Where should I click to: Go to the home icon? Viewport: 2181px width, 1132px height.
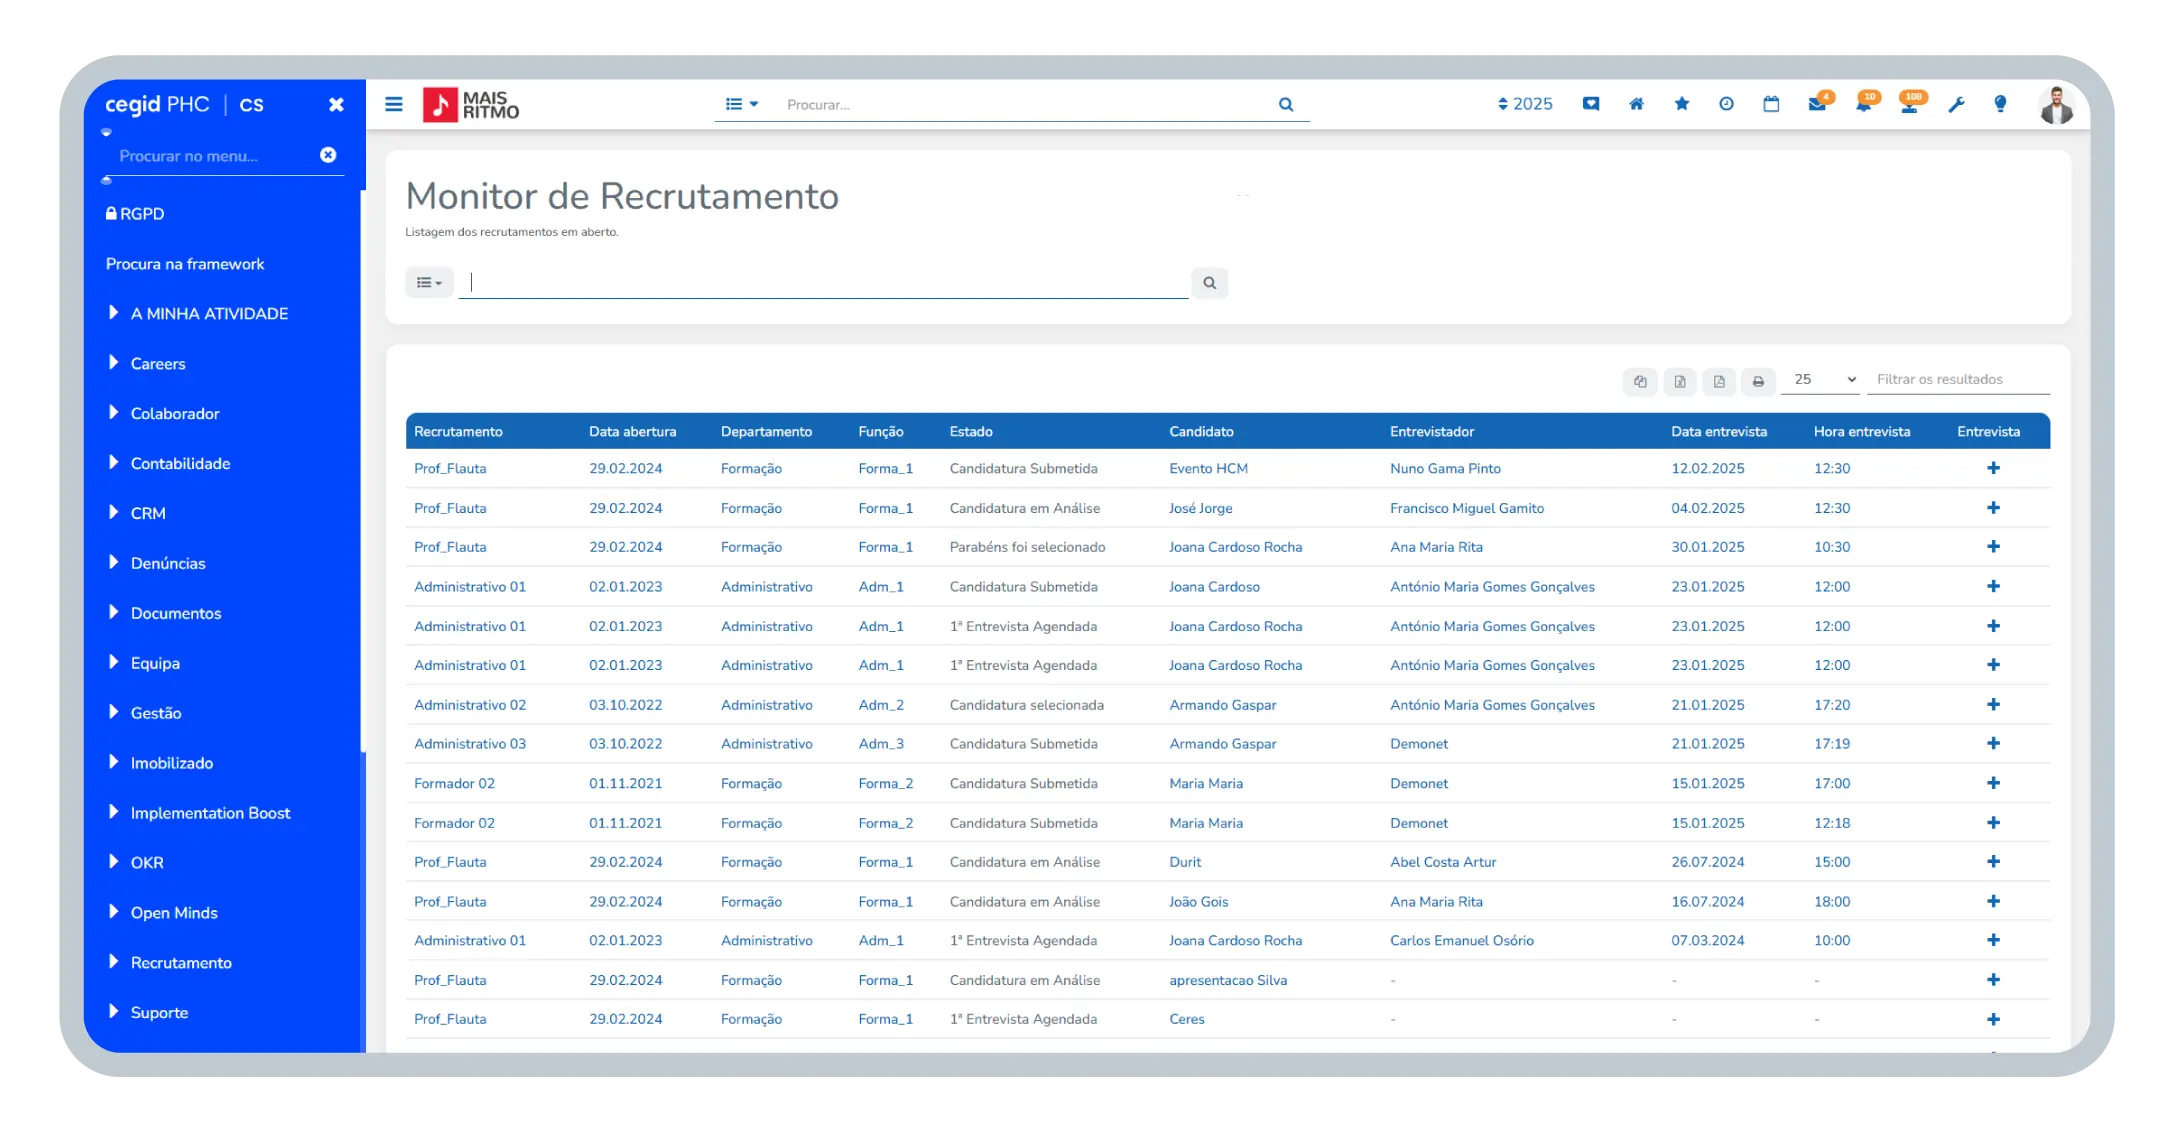coord(1636,104)
